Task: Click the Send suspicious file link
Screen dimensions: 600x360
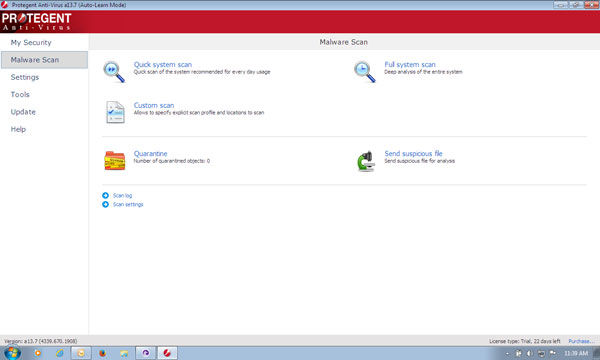Action: (x=413, y=153)
